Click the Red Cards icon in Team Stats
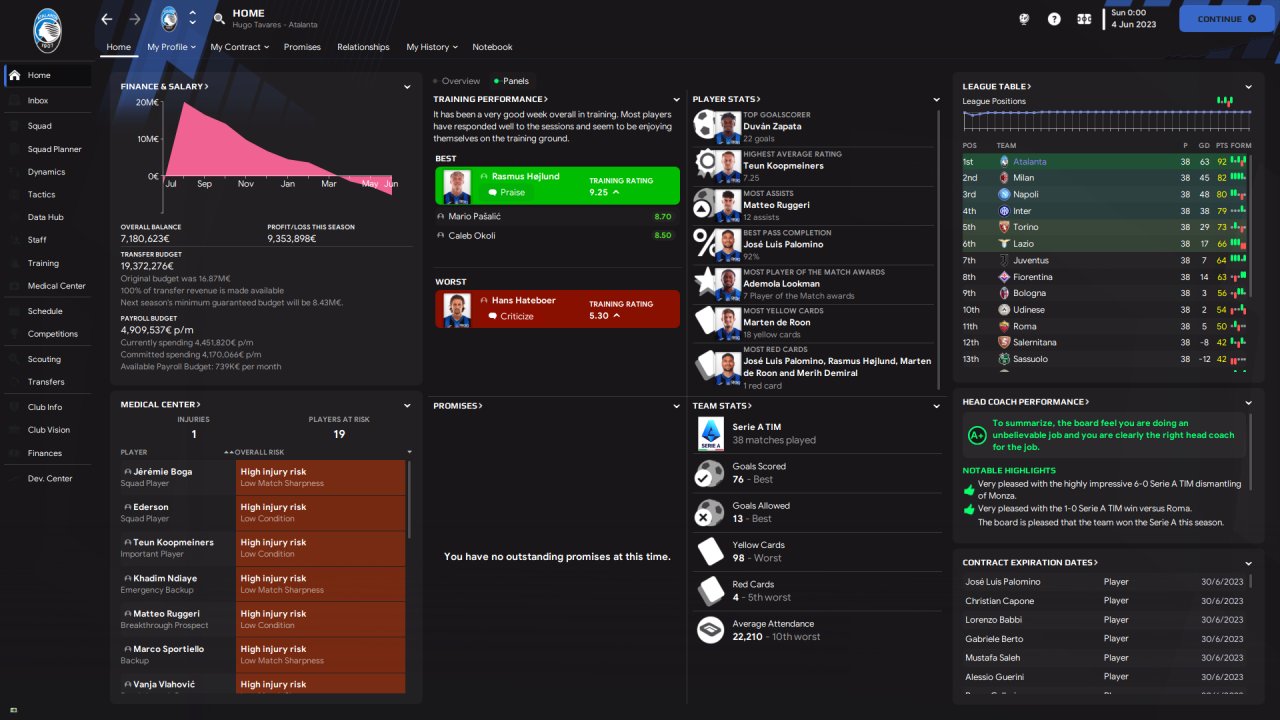The image size is (1280, 720). pyautogui.click(x=709, y=590)
